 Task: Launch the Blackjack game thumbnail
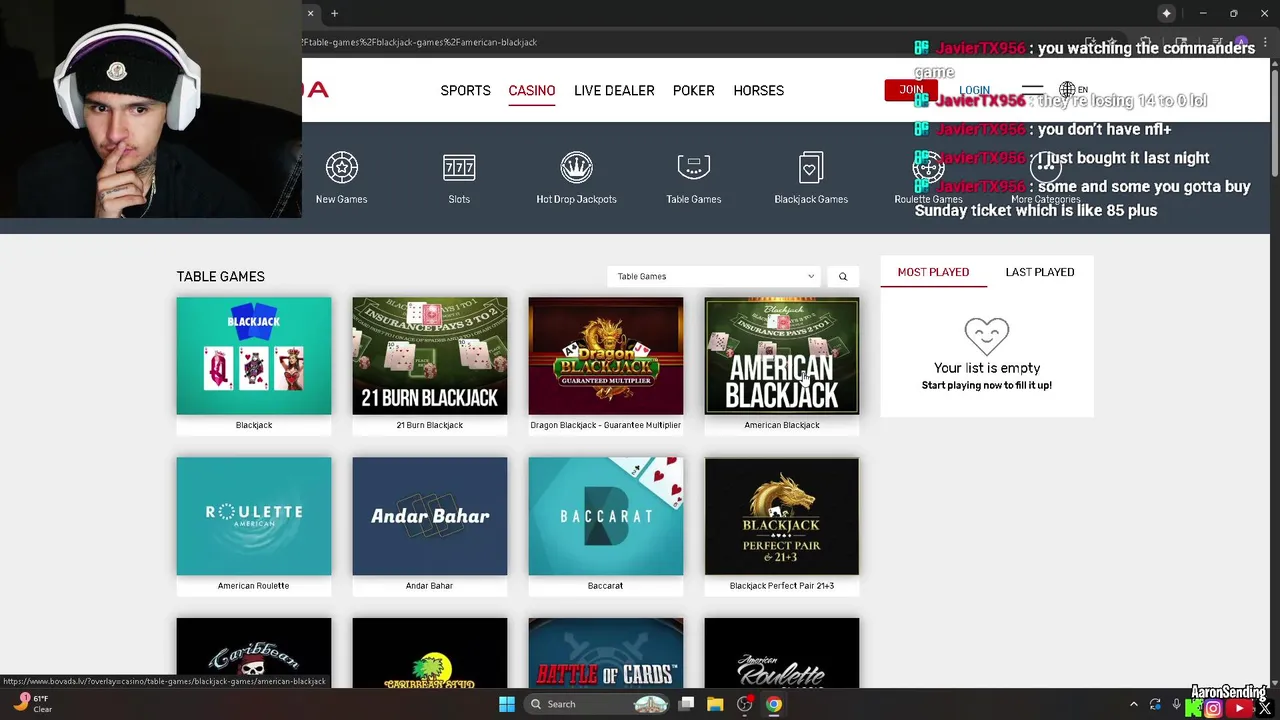[x=254, y=356]
